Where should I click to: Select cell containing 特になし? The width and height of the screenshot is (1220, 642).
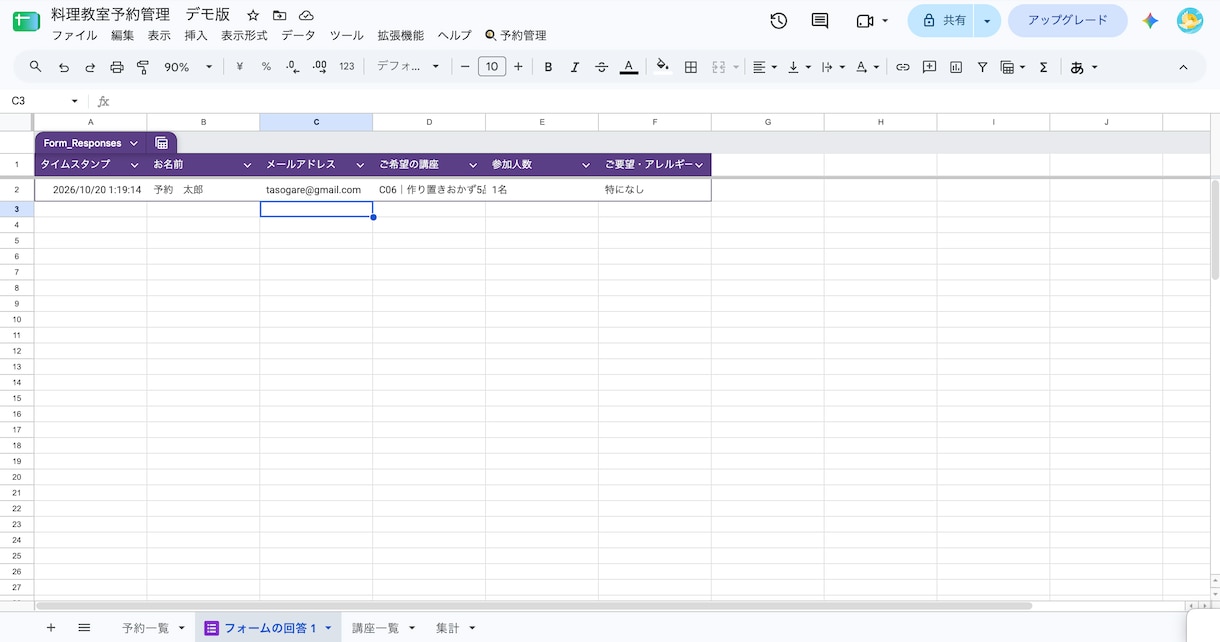point(655,189)
